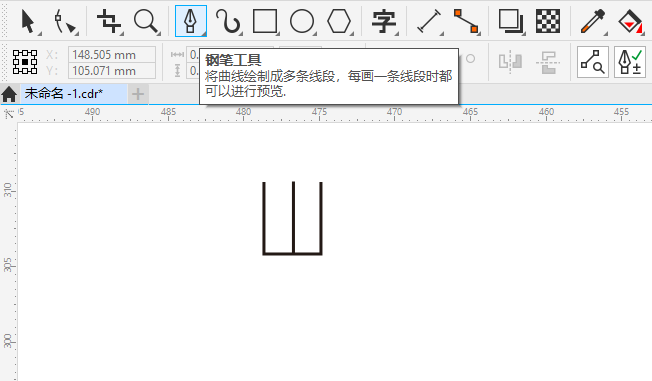The height and width of the screenshot is (381, 652).
Task: Select the Pen tool
Action: [x=190, y=21]
